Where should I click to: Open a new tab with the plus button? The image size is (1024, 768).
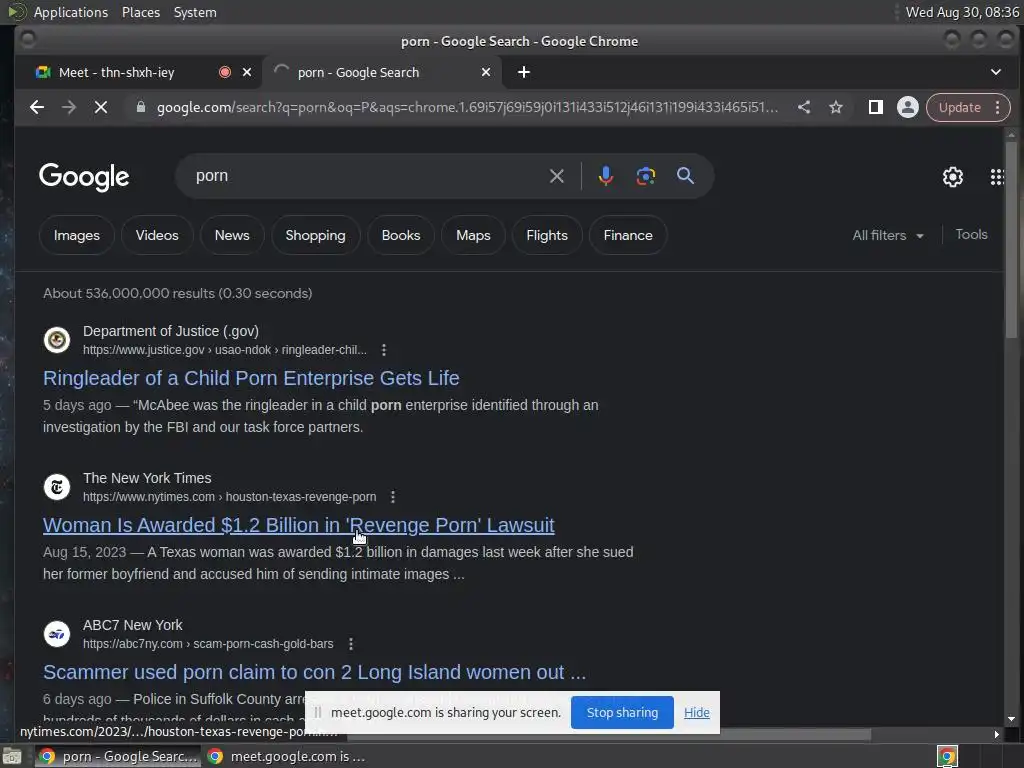524,72
